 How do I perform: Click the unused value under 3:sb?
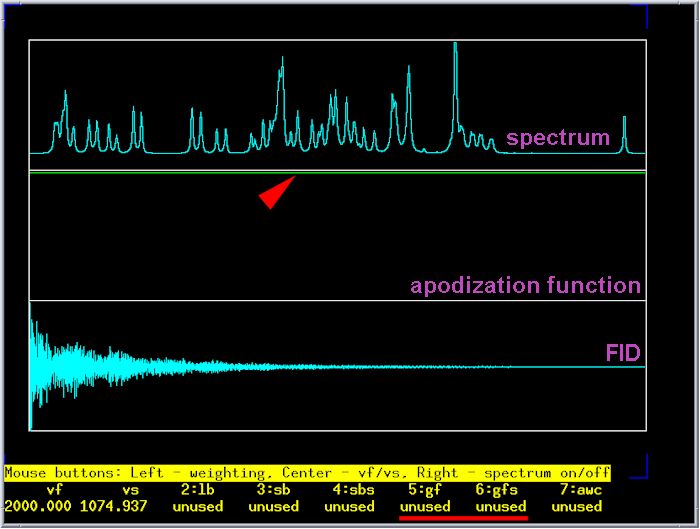pyautogui.click(x=274, y=507)
